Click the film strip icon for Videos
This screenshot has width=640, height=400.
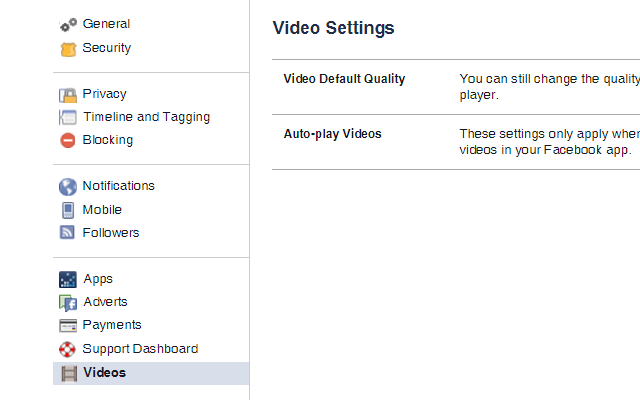point(68,373)
